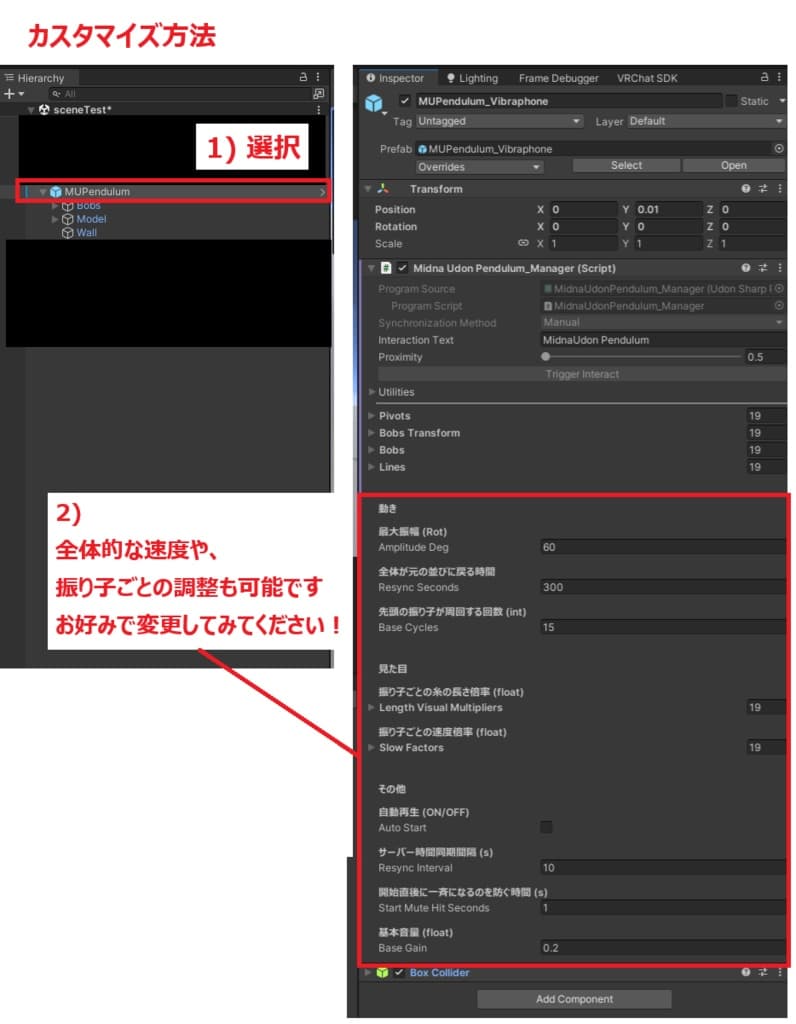The width and height of the screenshot is (796, 1024).
Task: Click the Trigger Interact button
Action: coord(582,374)
